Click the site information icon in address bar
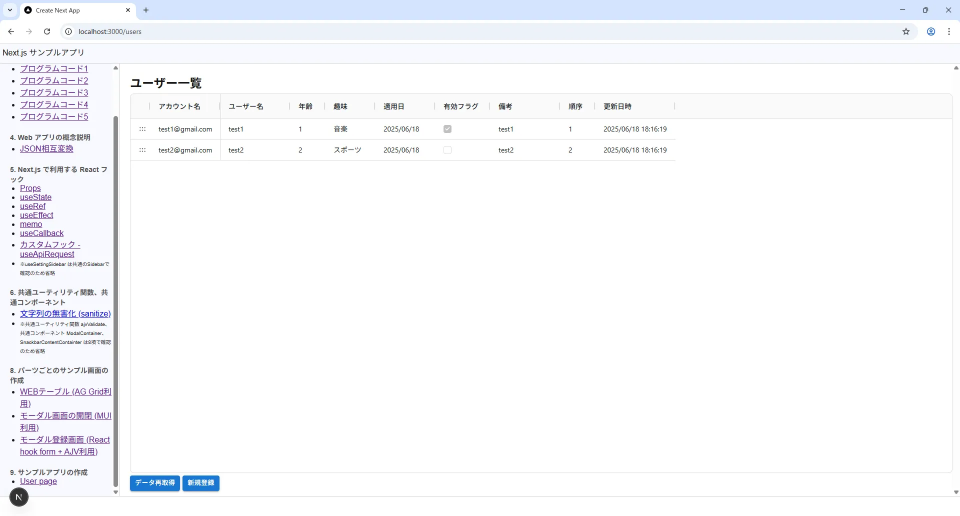 (69, 31)
